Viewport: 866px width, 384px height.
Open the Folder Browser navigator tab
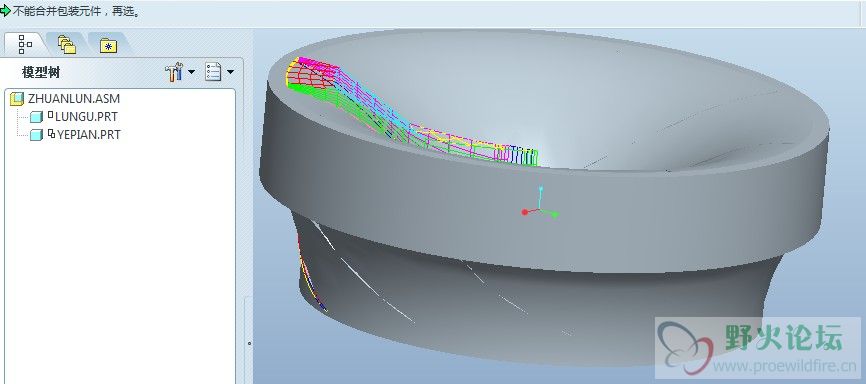[x=67, y=44]
